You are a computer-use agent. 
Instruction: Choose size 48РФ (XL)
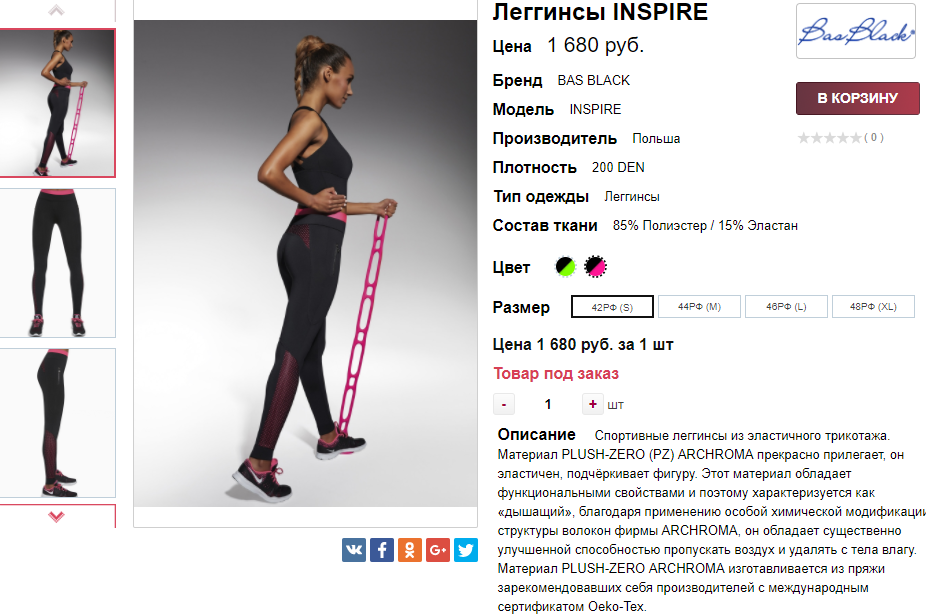[873, 307]
